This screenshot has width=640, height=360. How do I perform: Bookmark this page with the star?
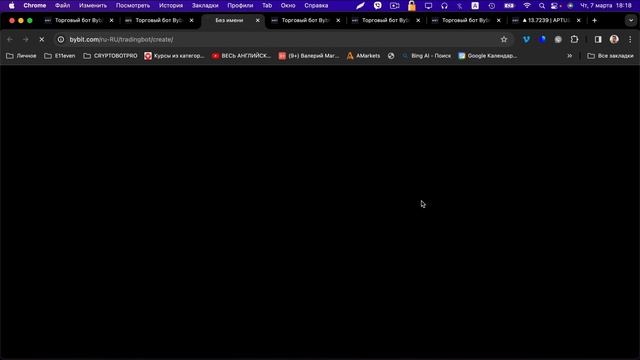(504, 40)
